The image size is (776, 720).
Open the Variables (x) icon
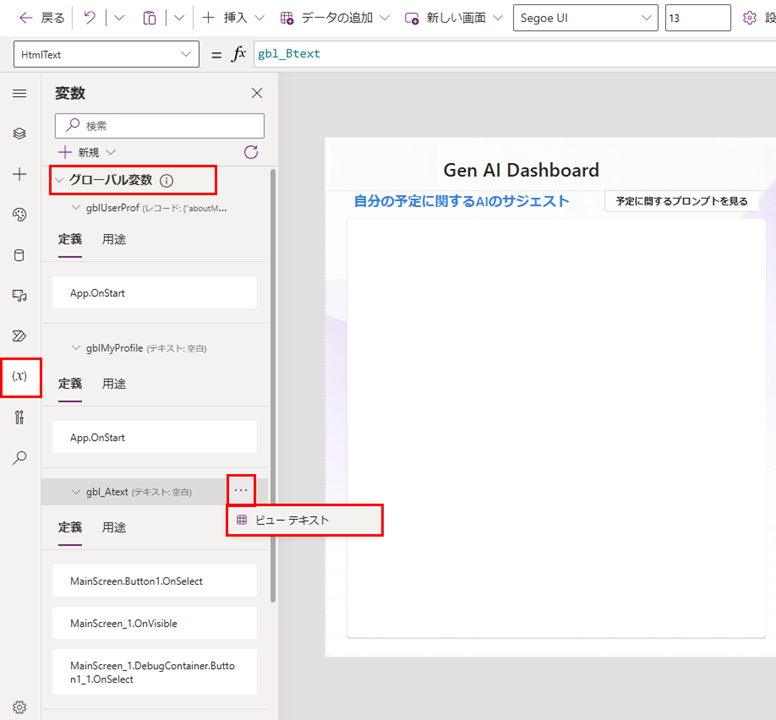[x=20, y=377]
